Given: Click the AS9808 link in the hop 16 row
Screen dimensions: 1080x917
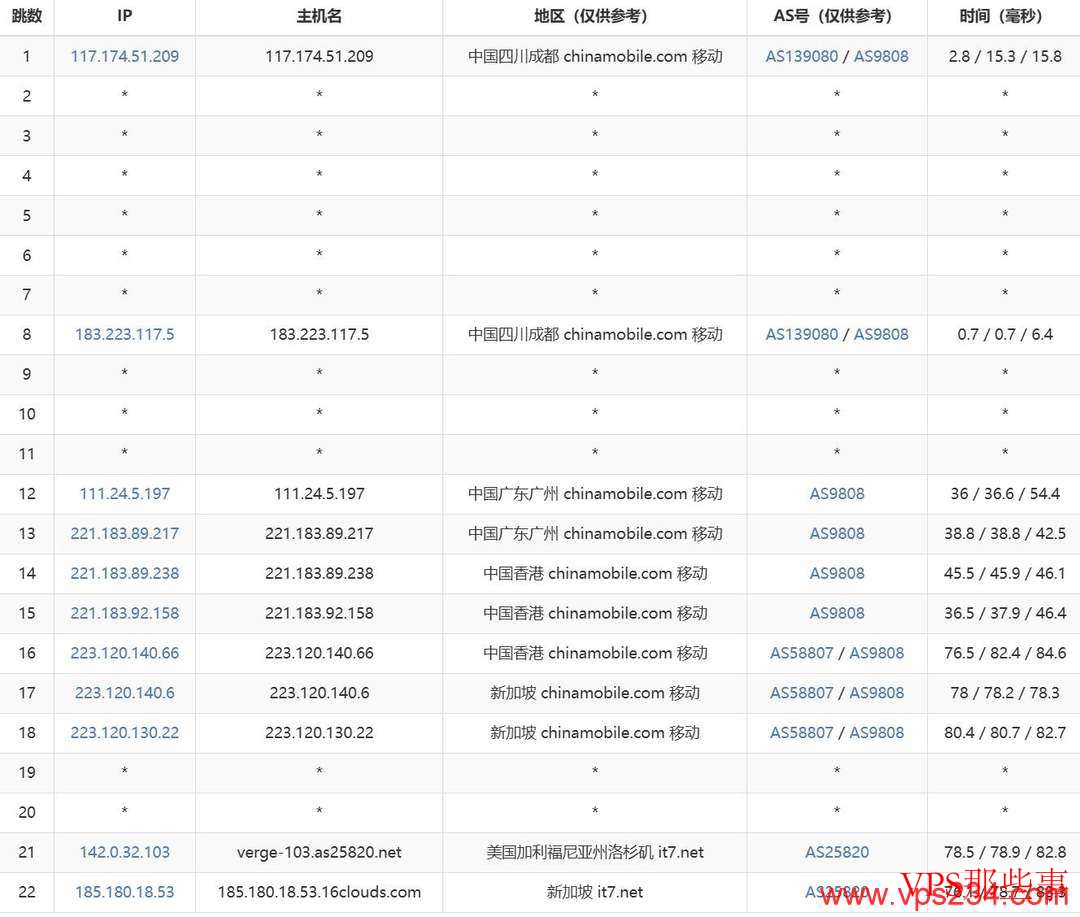Looking at the screenshot, I should coord(876,653).
